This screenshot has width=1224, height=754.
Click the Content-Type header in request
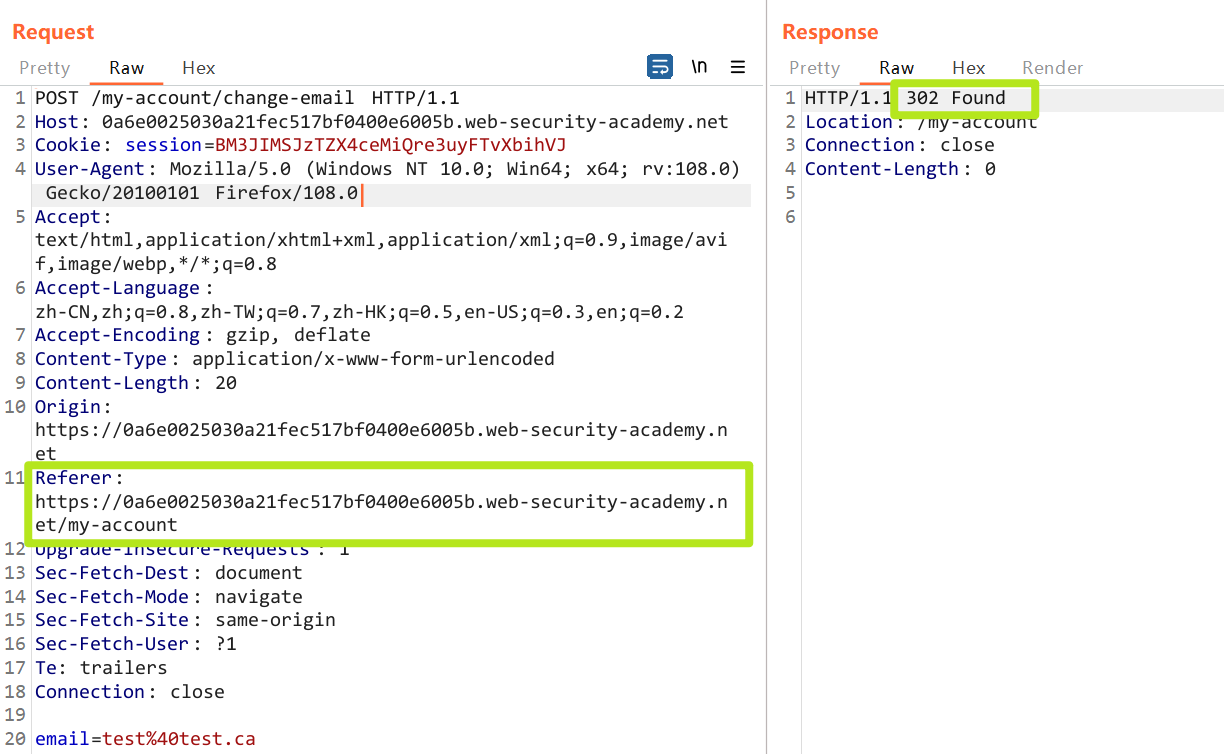103,359
